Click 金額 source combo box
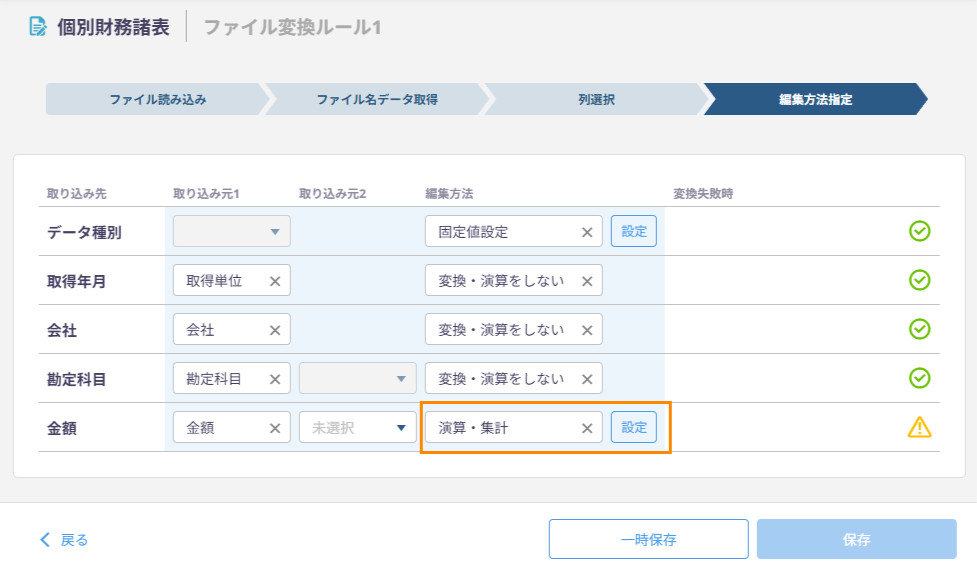Viewport: 977px width, 571px height. (232, 428)
